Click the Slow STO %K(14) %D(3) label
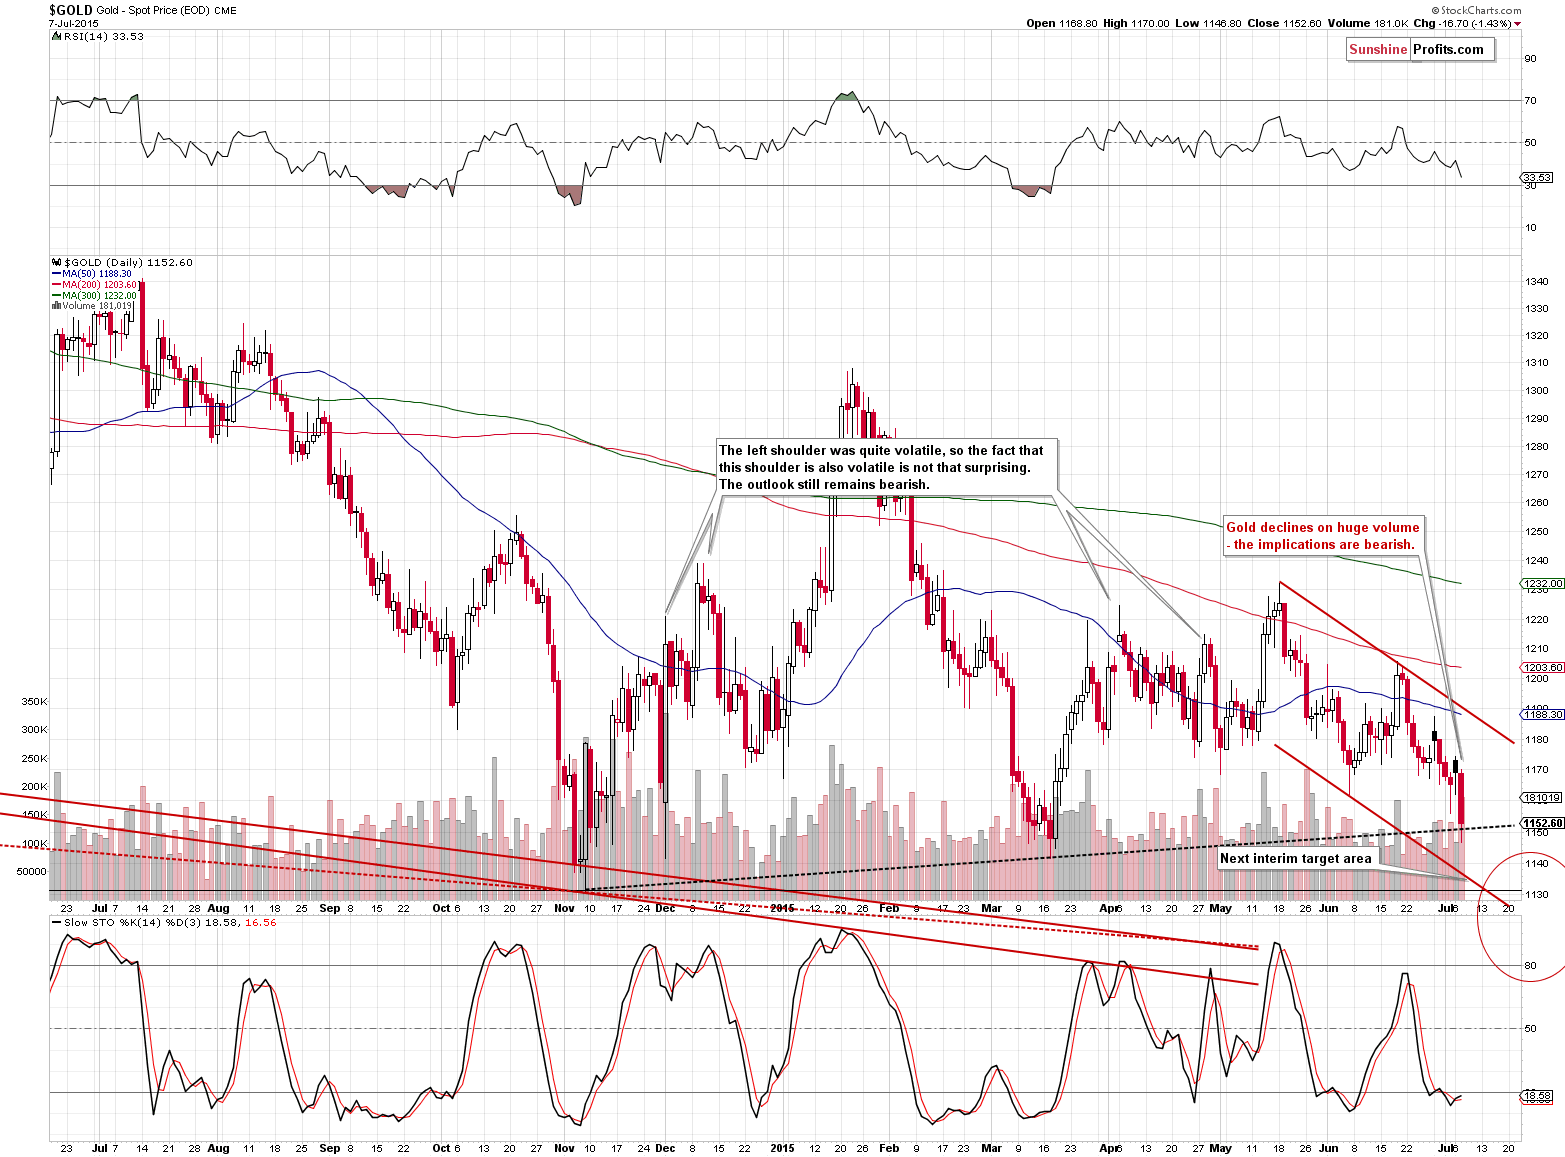Screen dimensions: 1565x1157 133,922
